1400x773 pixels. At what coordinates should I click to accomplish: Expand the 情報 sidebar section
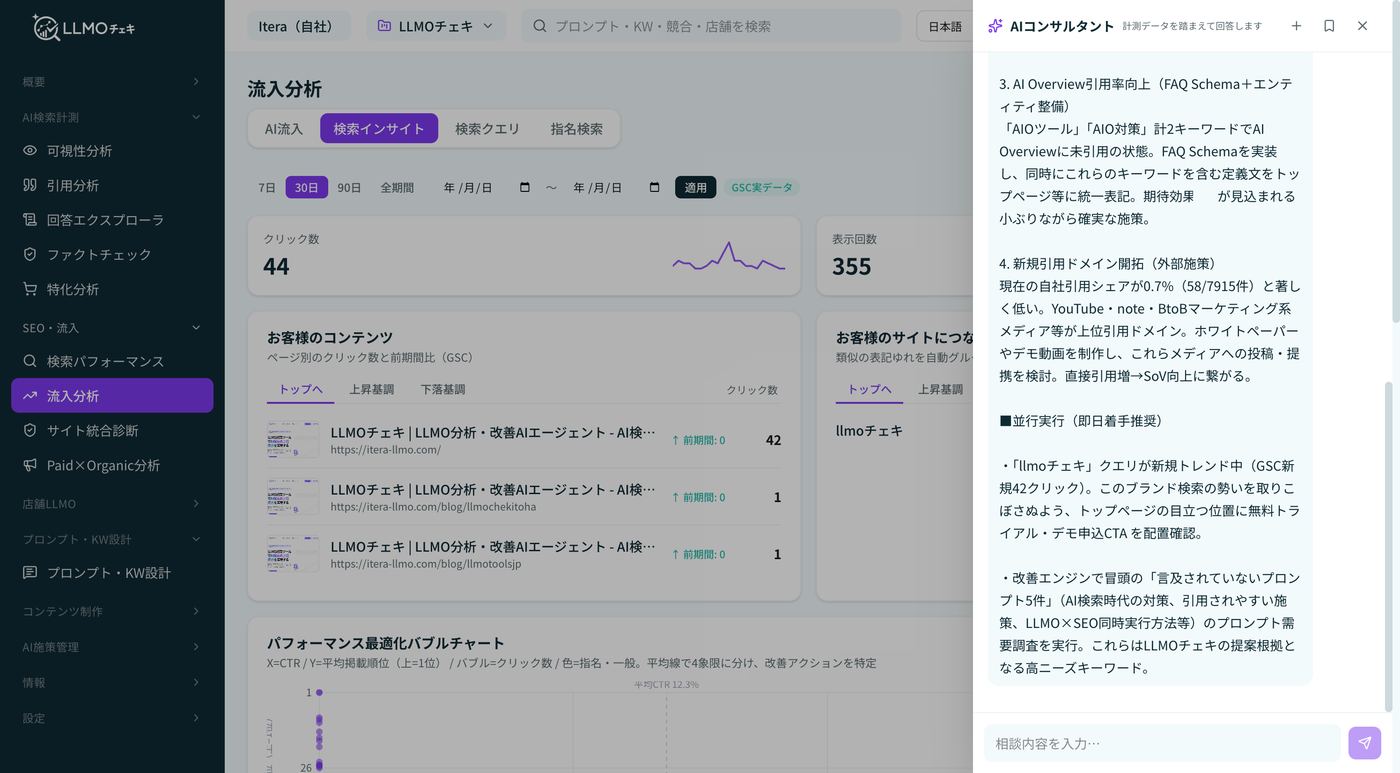112,682
